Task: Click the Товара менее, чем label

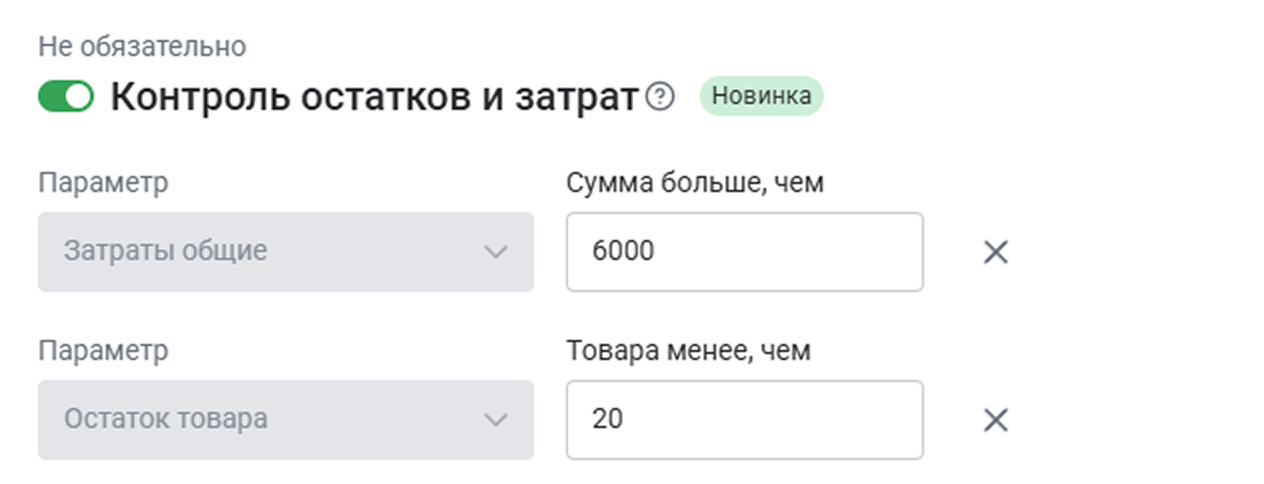Action: (689, 351)
